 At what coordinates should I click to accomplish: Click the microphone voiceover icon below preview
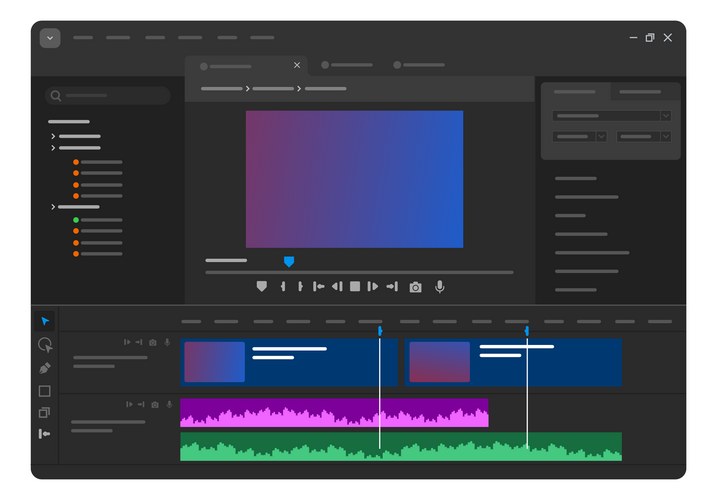pos(439,287)
